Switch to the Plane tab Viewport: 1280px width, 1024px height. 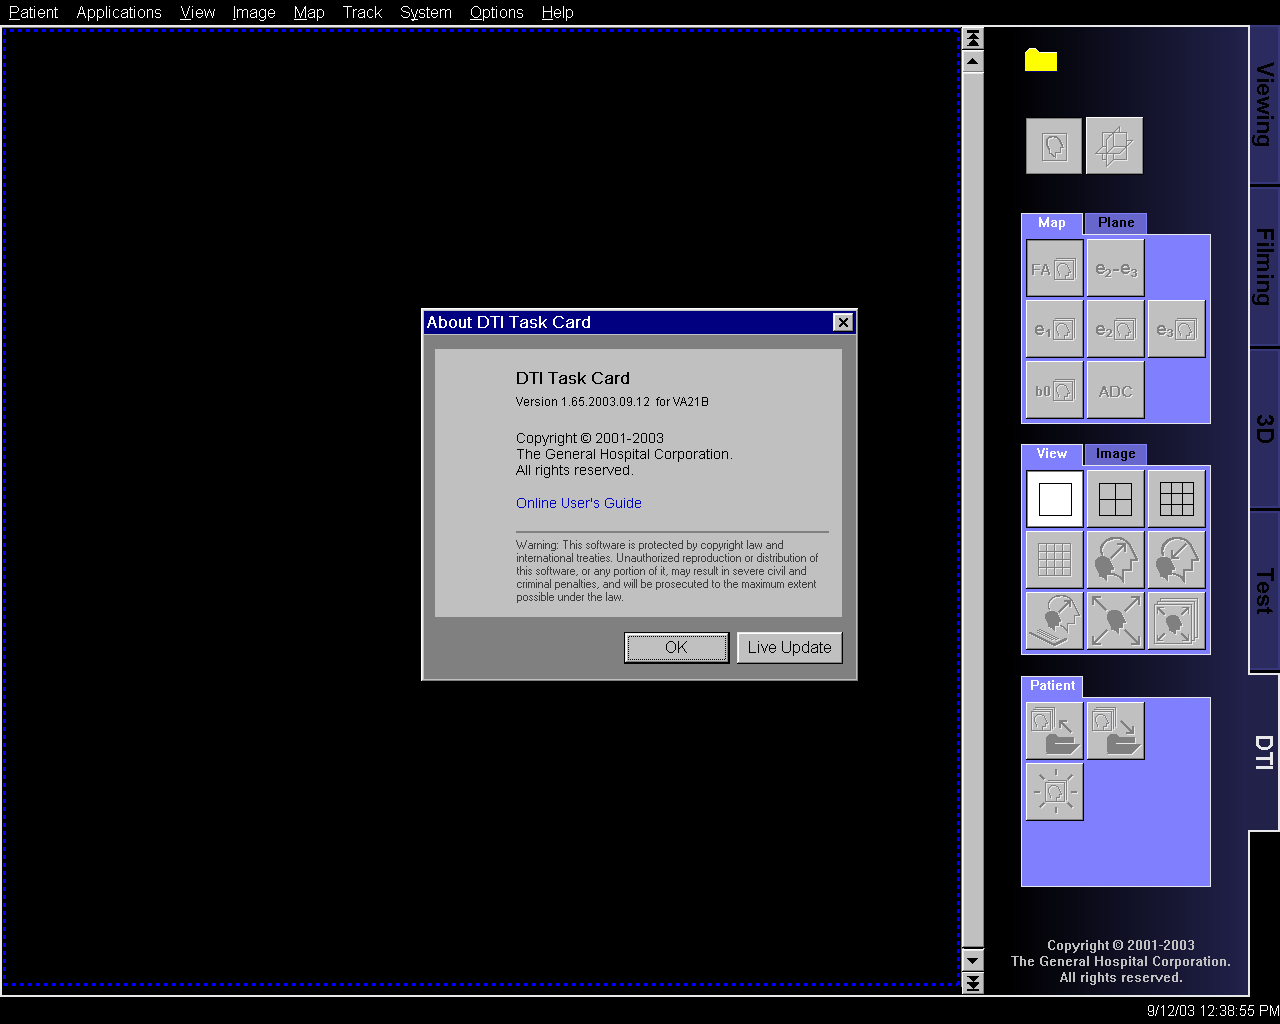1116,223
